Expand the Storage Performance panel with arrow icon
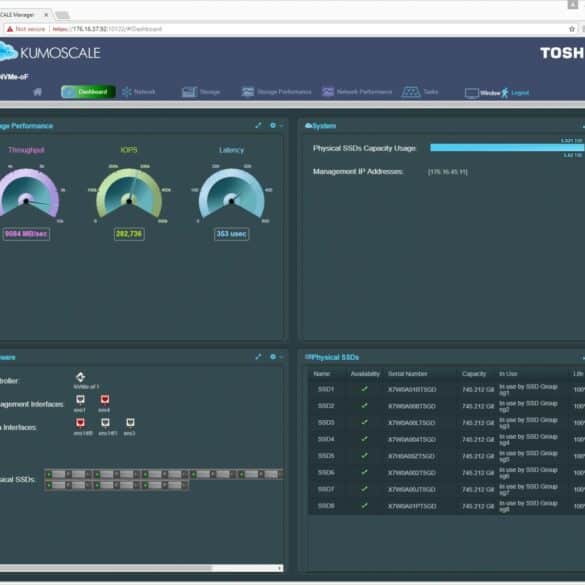The width and height of the screenshot is (585, 585). point(258,125)
